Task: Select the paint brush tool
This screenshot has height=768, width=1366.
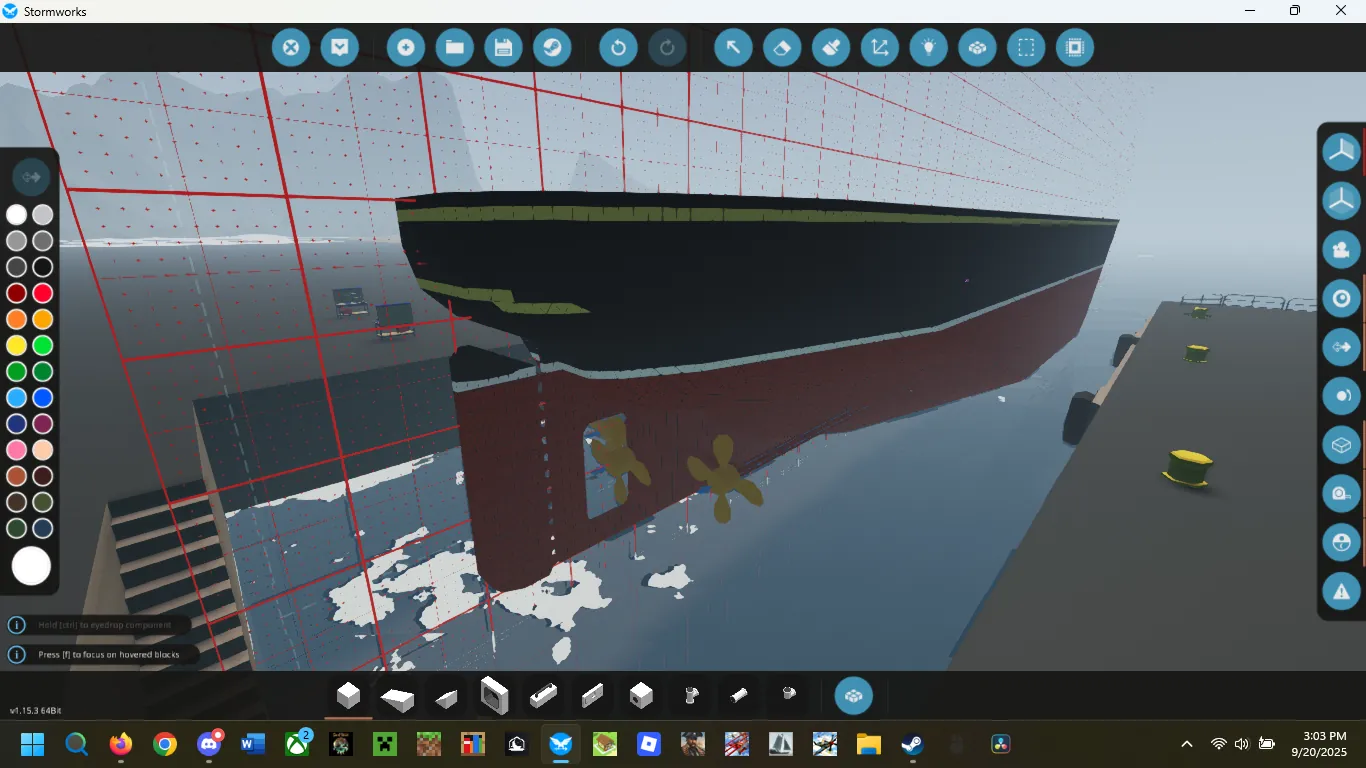Action: click(x=830, y=47)
